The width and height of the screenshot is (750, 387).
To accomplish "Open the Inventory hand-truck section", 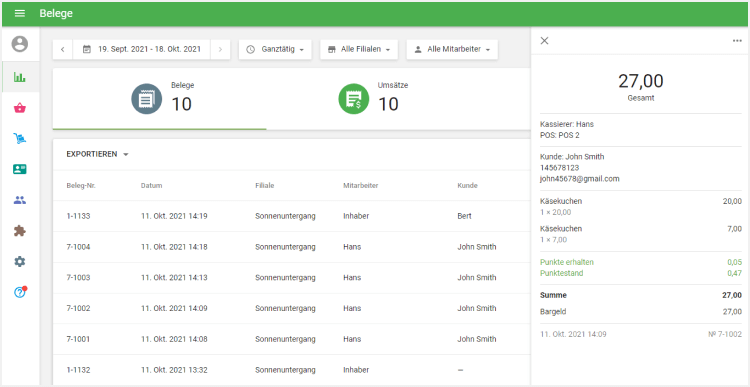I will click(20, 139).
